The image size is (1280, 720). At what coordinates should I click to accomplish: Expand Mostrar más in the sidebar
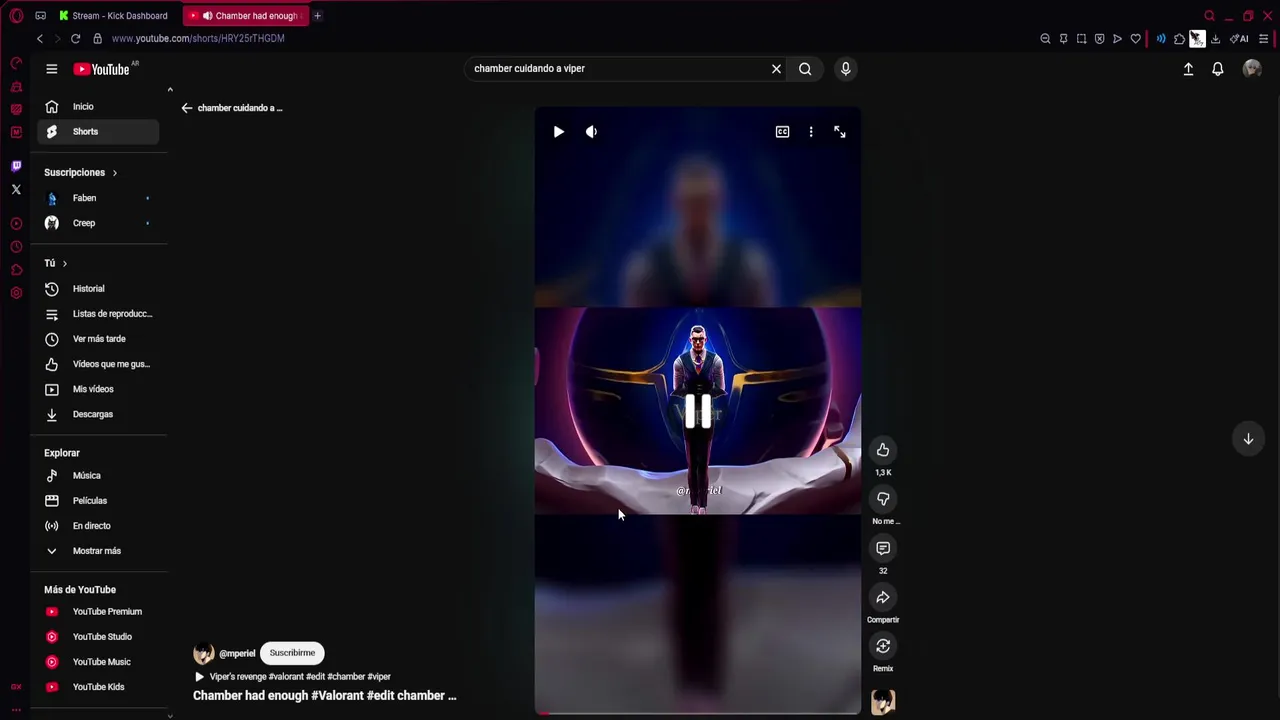[x=98, y=551]
